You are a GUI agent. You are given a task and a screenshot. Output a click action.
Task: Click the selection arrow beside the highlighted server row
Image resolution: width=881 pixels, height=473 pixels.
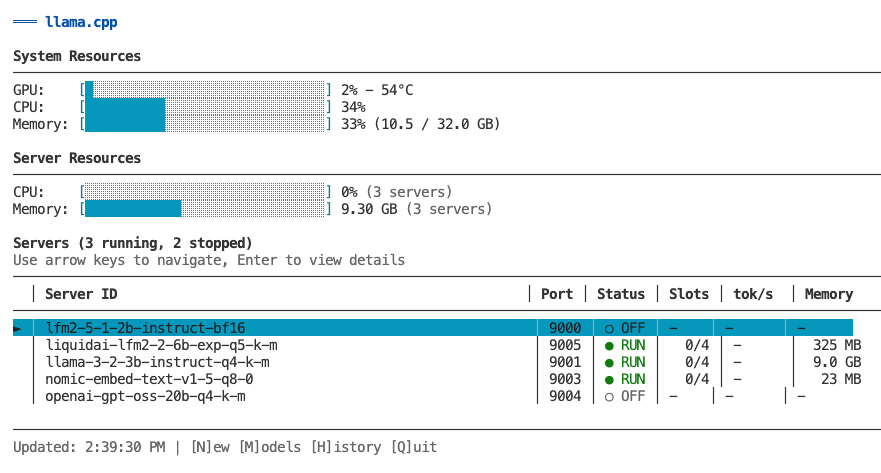pos(17,328)
